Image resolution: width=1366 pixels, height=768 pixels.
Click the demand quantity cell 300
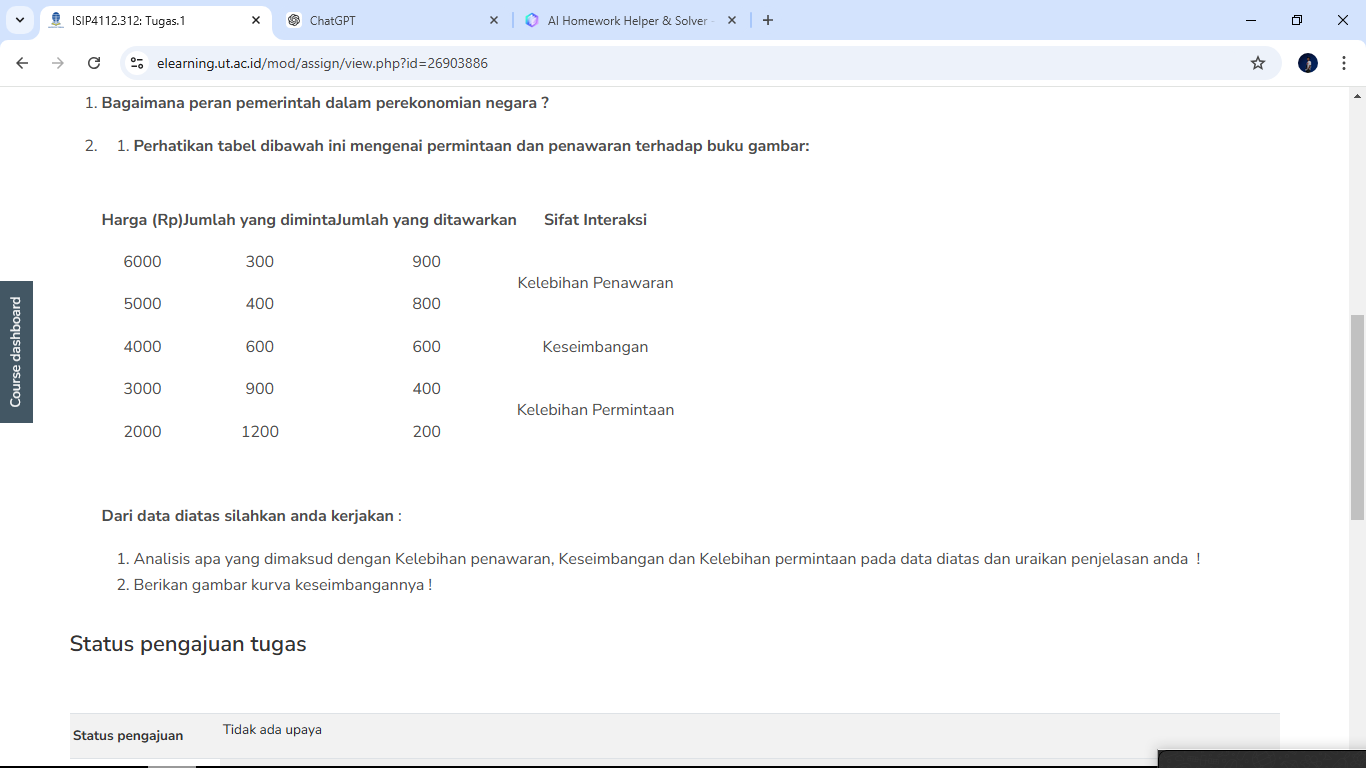(260, 262)
